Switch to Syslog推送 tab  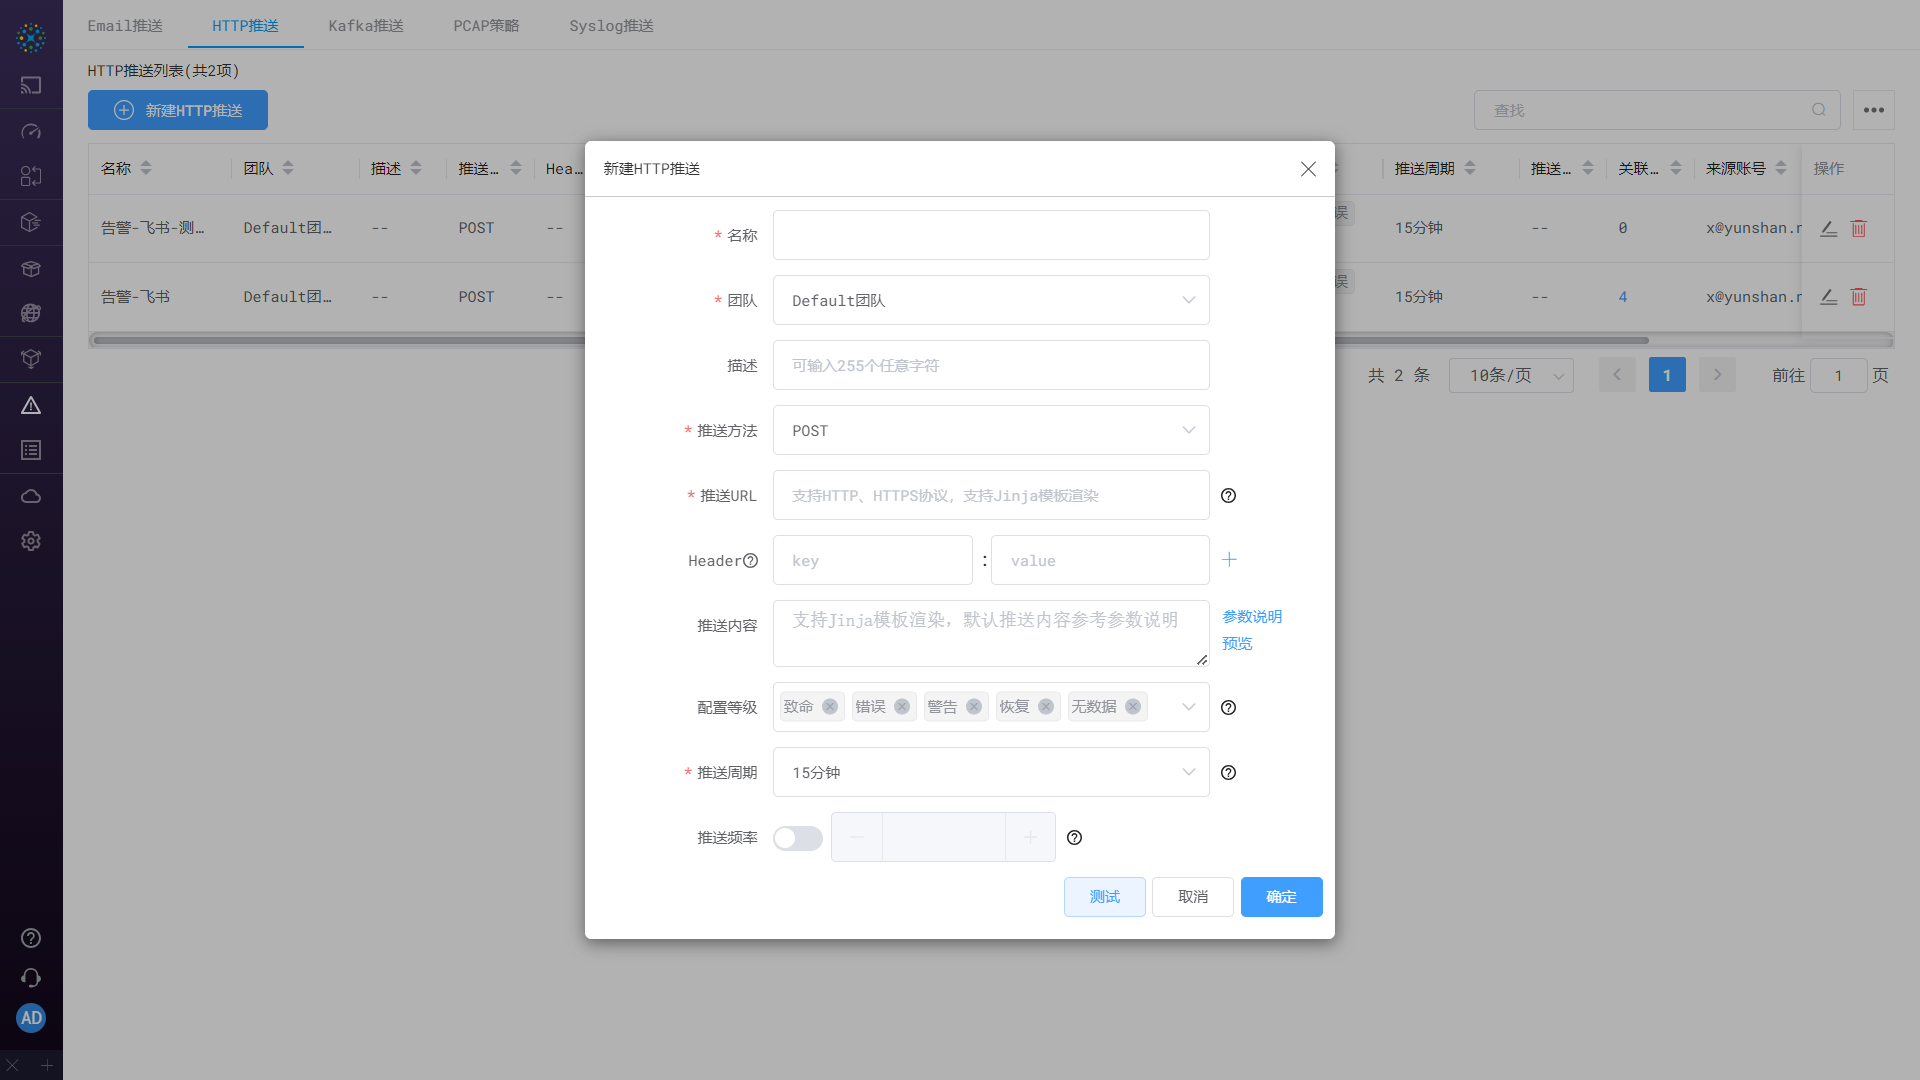[x=611, y=26]
